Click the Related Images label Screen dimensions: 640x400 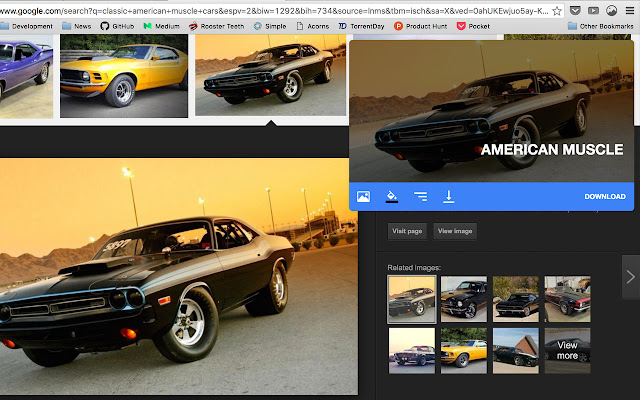pos(414,268)
